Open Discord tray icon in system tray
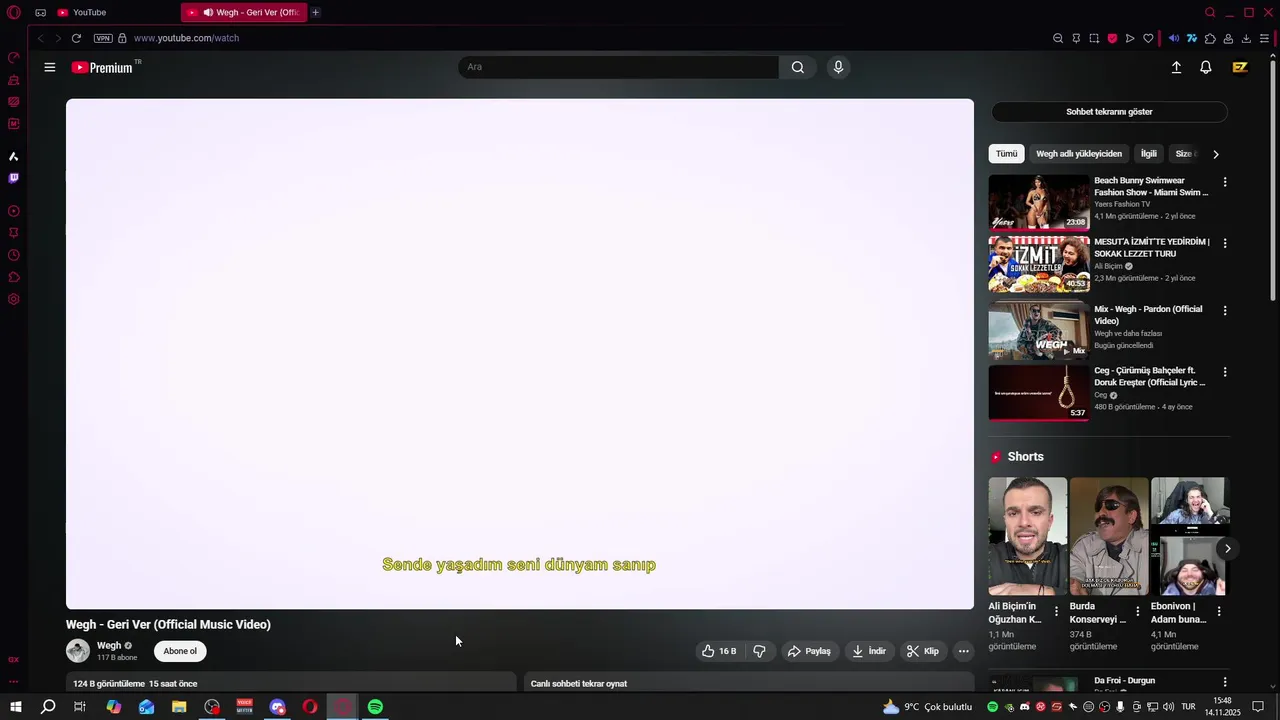Image resolution: width=1280 pixels, height=720 pixels. [1024, 707]
